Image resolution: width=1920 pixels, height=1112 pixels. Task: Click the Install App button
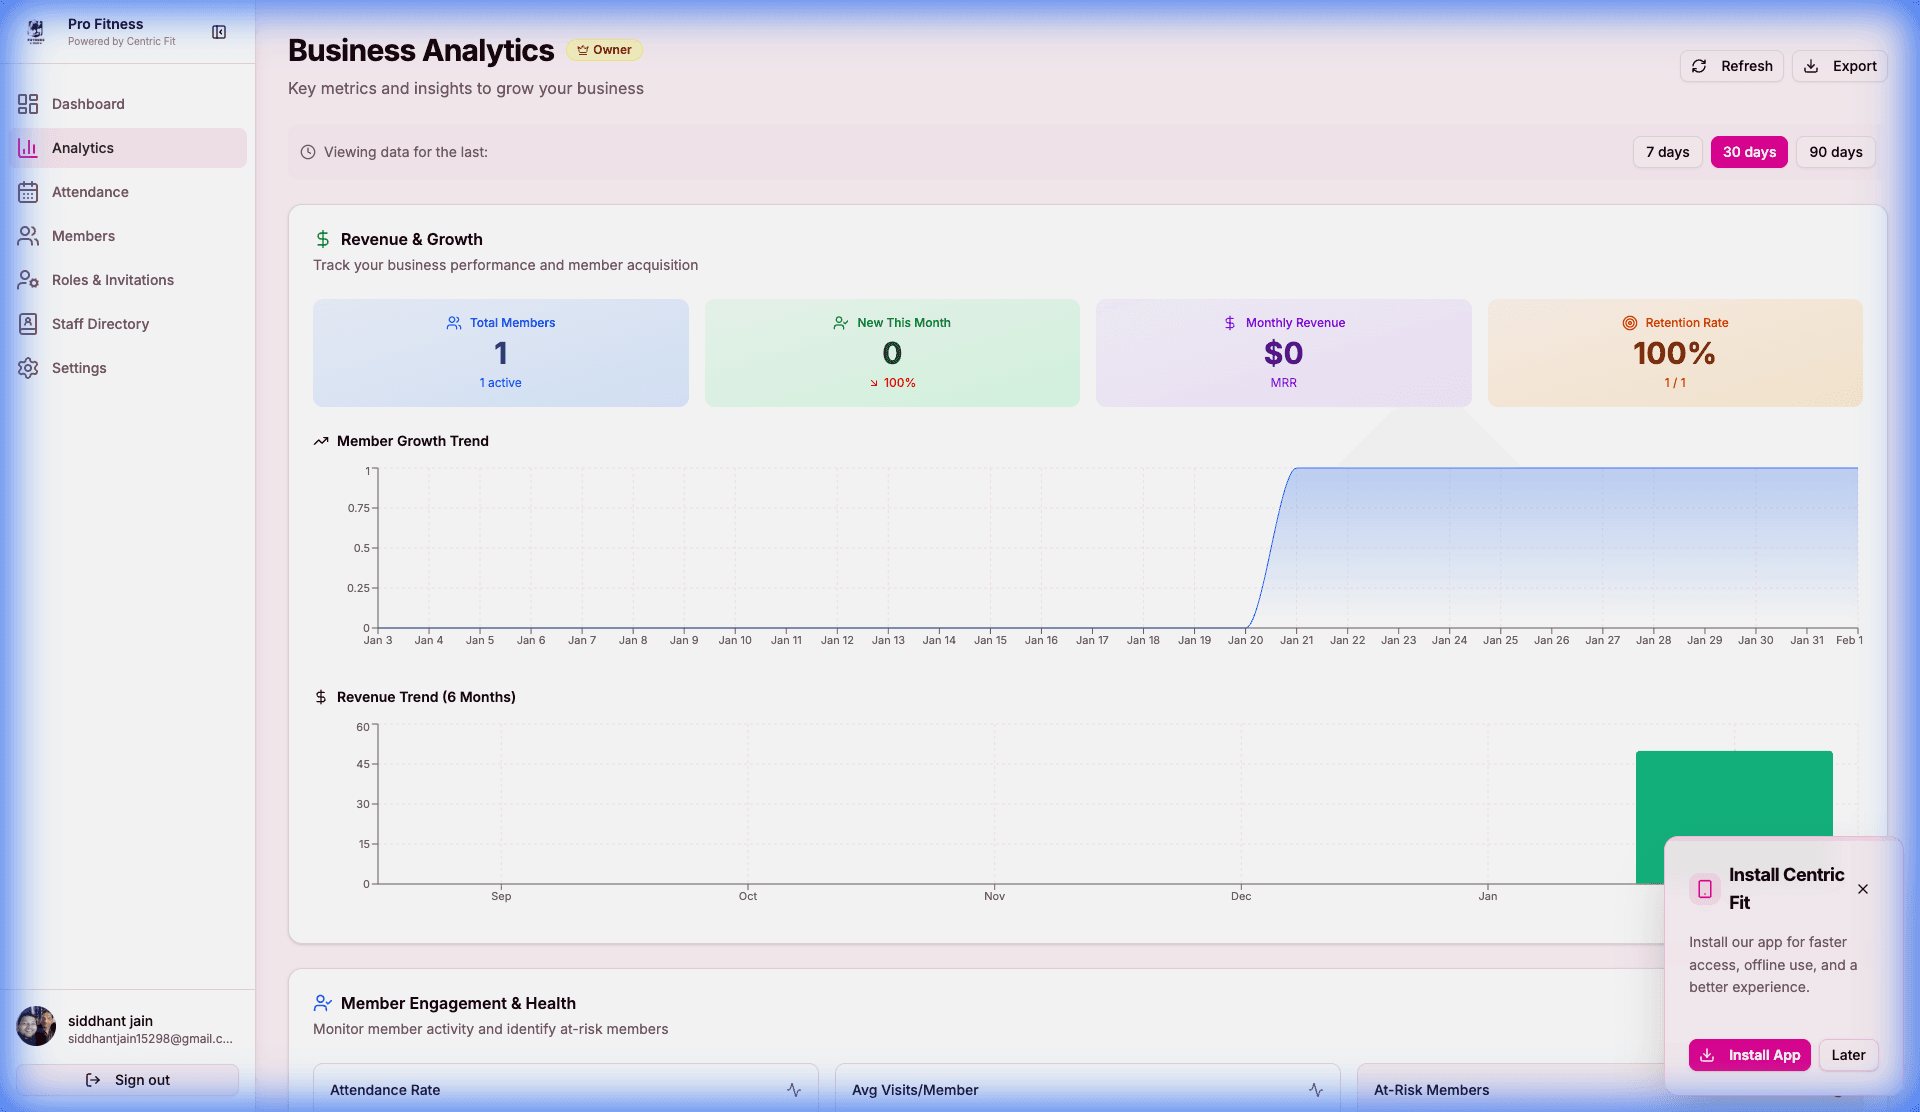point(1749,1055)
